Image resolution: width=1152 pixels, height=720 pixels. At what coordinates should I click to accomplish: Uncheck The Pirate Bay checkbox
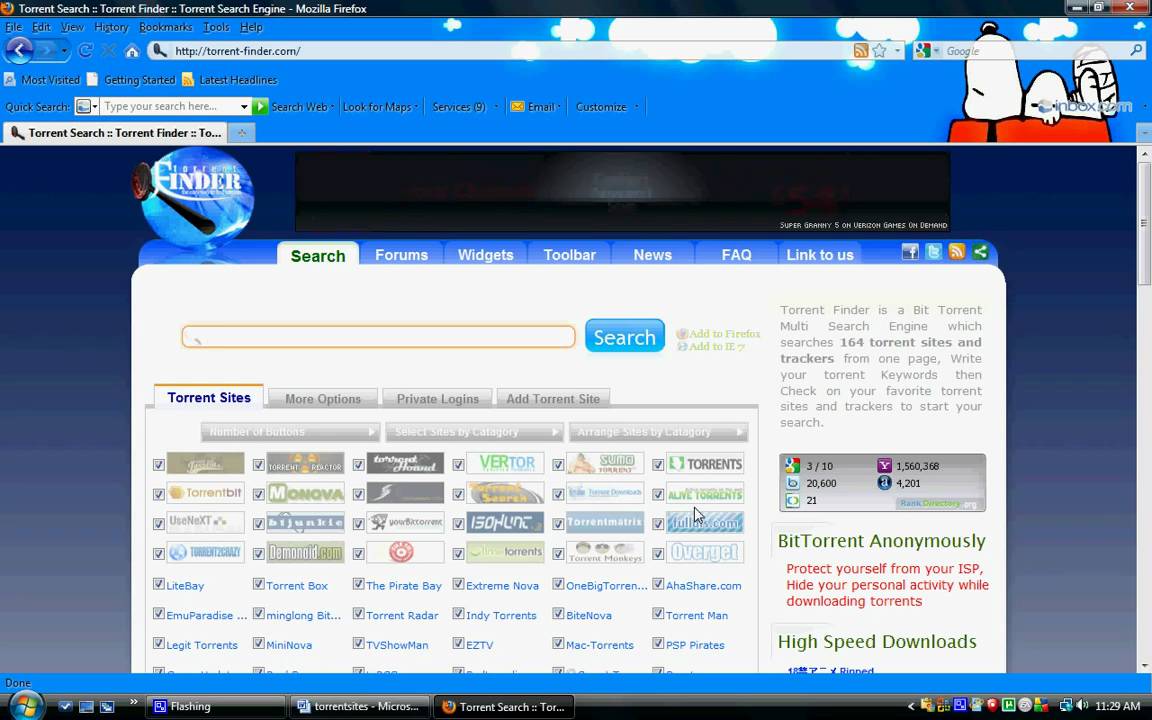tap(358, 584)
